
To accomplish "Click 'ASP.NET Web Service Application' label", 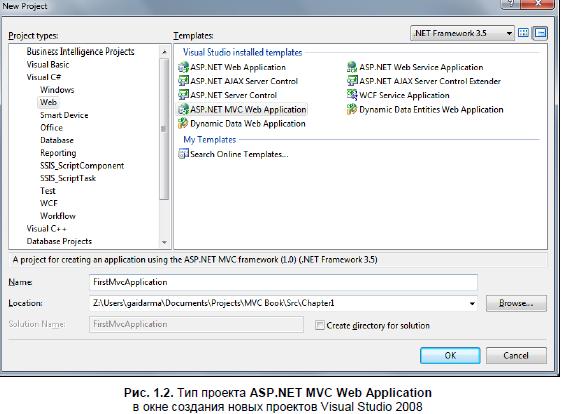I will tap(421, 67).
